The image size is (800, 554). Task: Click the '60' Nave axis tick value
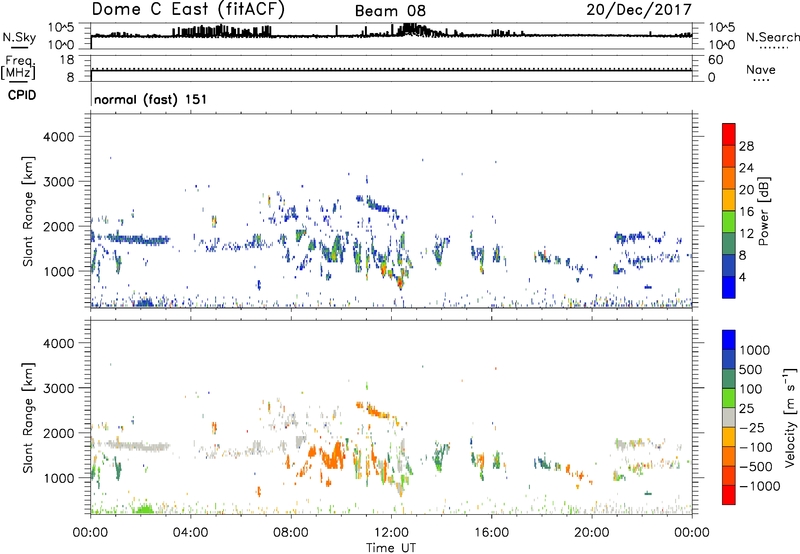[x=715, y=60]
